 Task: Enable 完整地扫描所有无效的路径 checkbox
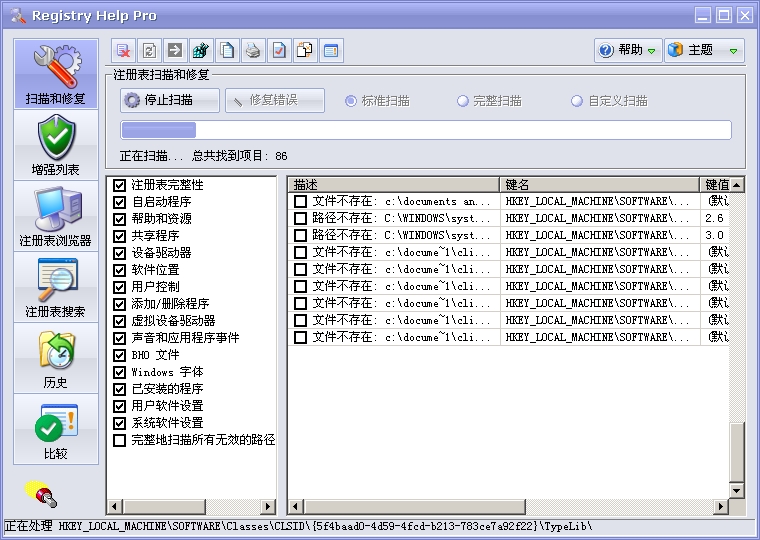[x=119, y=440]
